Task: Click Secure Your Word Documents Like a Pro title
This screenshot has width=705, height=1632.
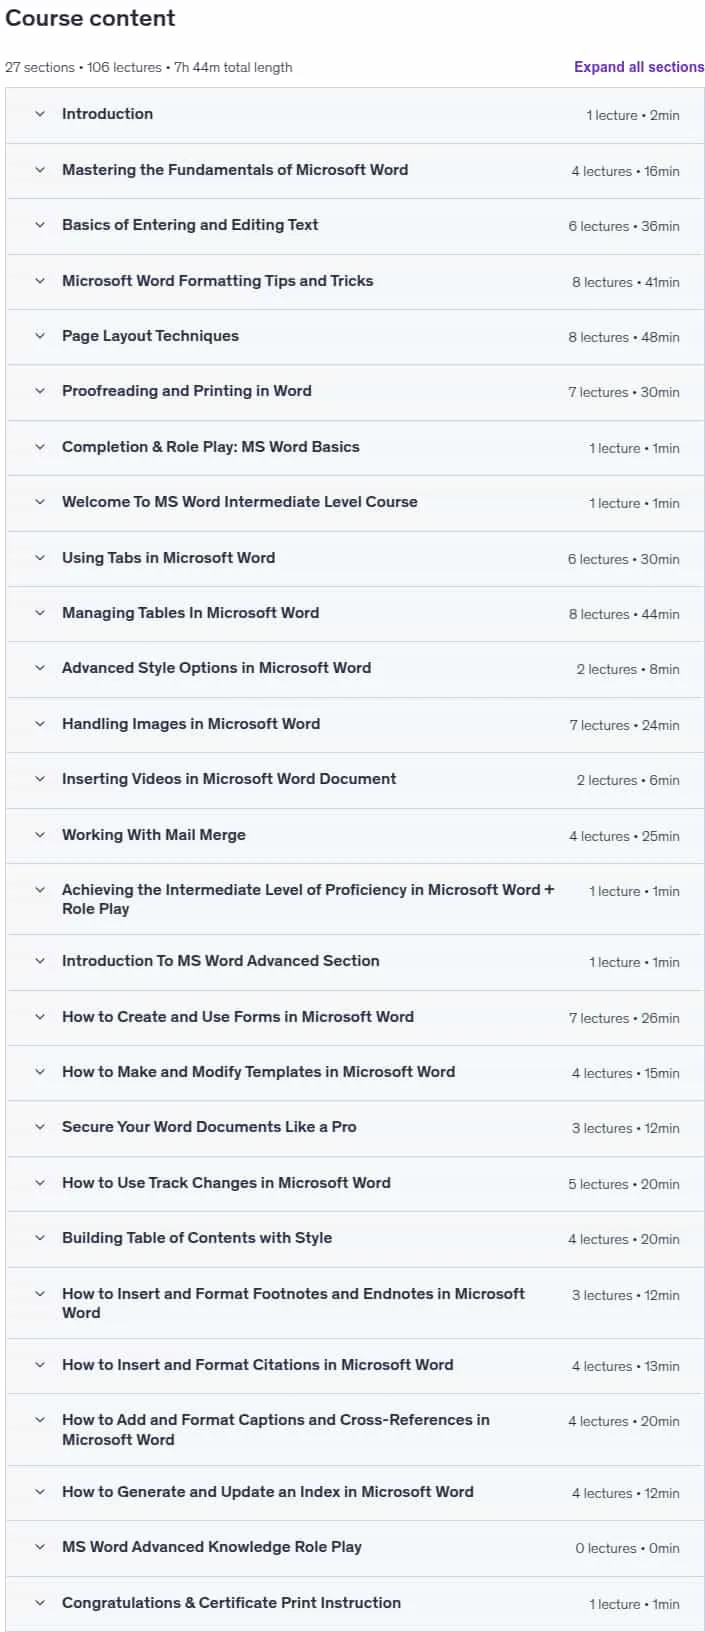Action: click(209, 1127)
